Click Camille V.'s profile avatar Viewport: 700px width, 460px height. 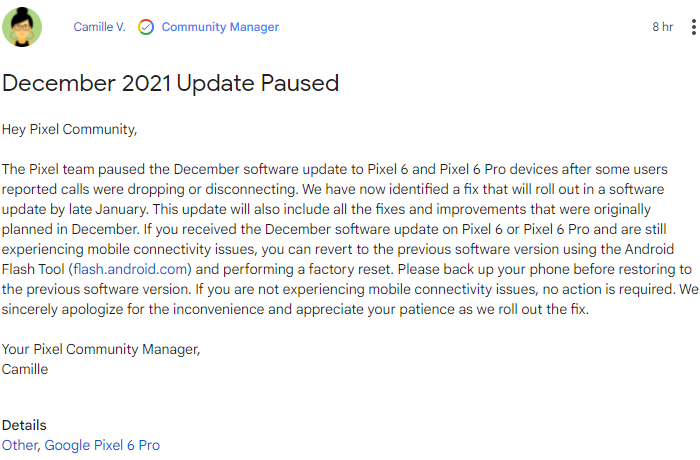pyautogui.click(x=22, y=27)
